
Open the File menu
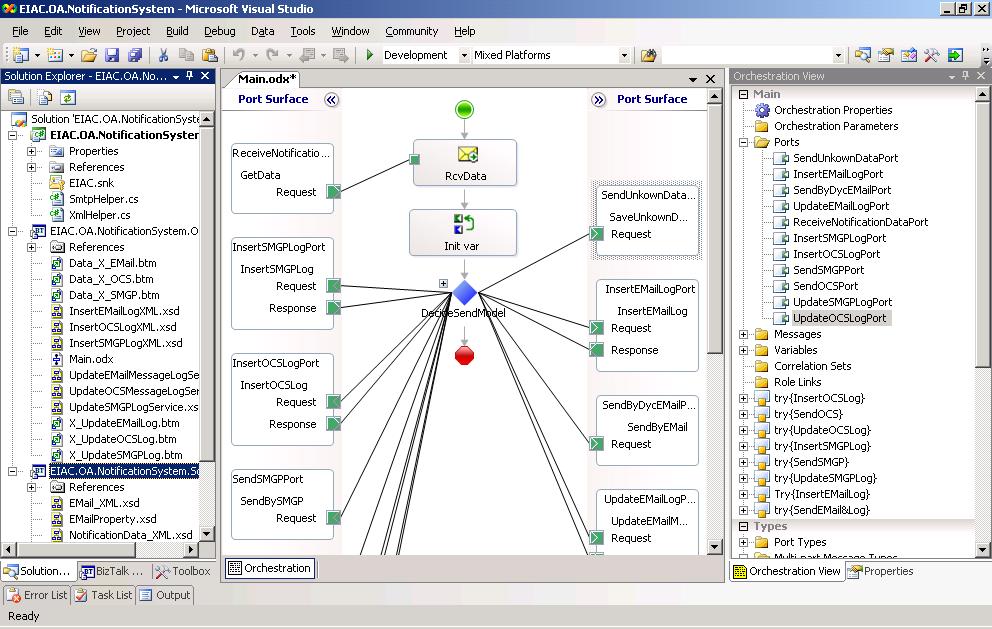point(20,31)
